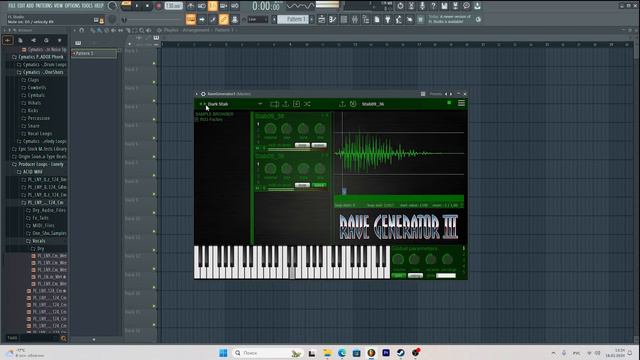Image resolution: width=640 pixels, height=360 pixels.
Task: Open Steam from the taskbar
Action: 400,353
